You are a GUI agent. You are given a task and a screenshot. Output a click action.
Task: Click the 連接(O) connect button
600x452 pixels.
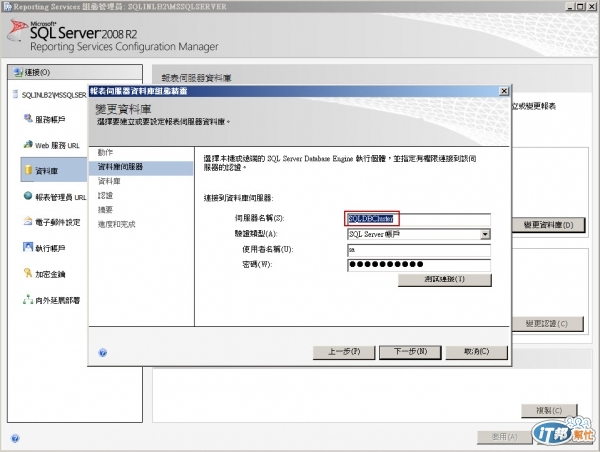coord(75,72)
